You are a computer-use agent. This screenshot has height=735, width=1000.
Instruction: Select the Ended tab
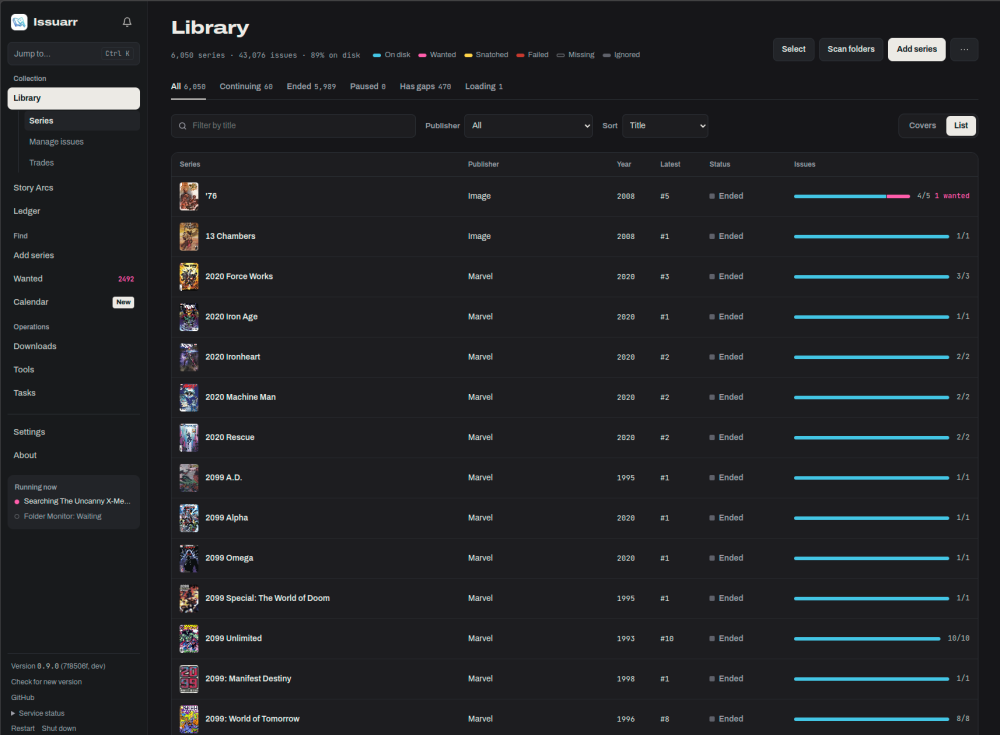point(311,87)
